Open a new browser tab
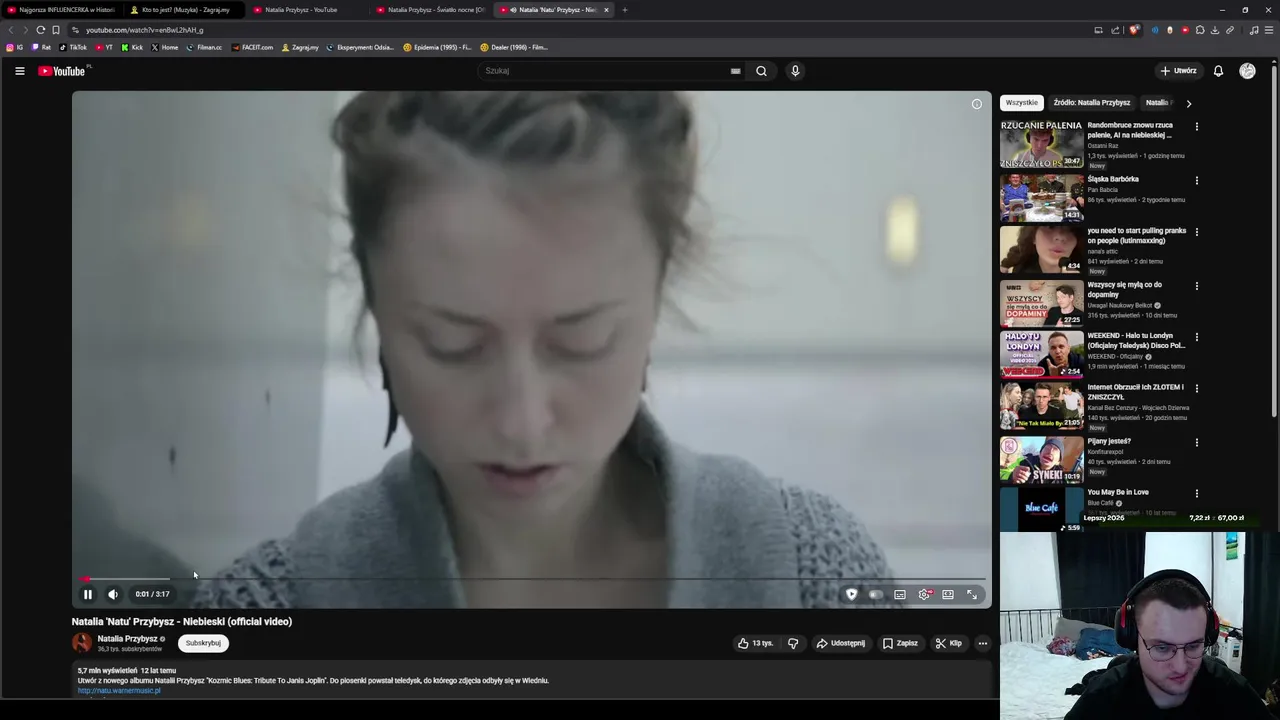 625,10
